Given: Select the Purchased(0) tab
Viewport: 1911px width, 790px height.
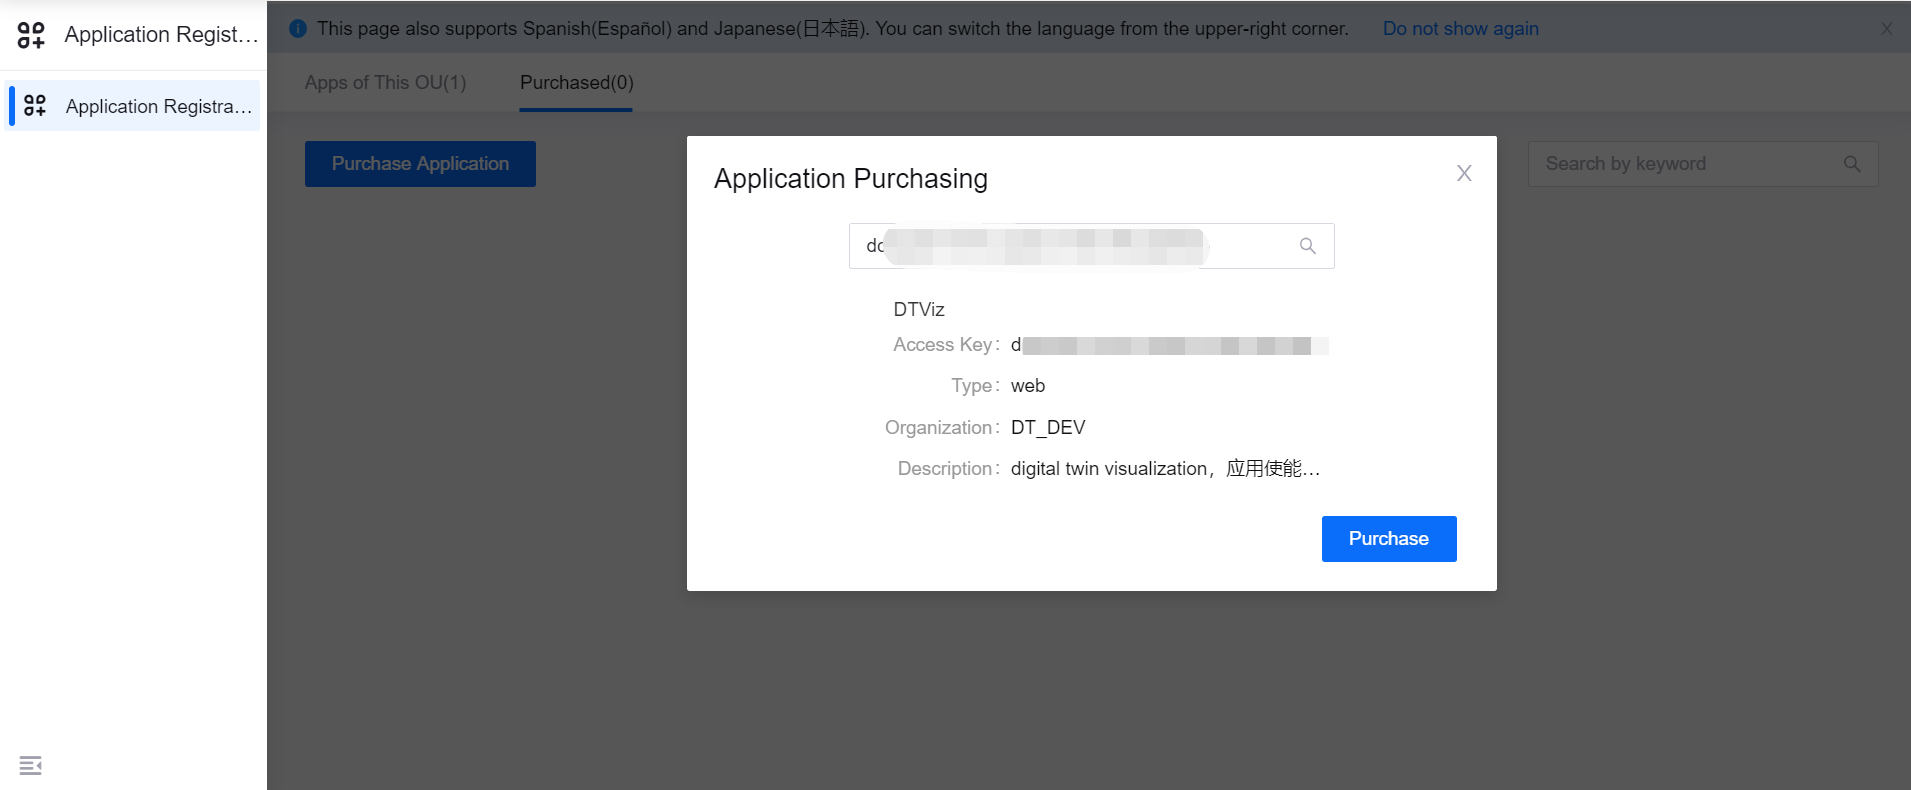Looking at the screenshot, I should (576, 83).
